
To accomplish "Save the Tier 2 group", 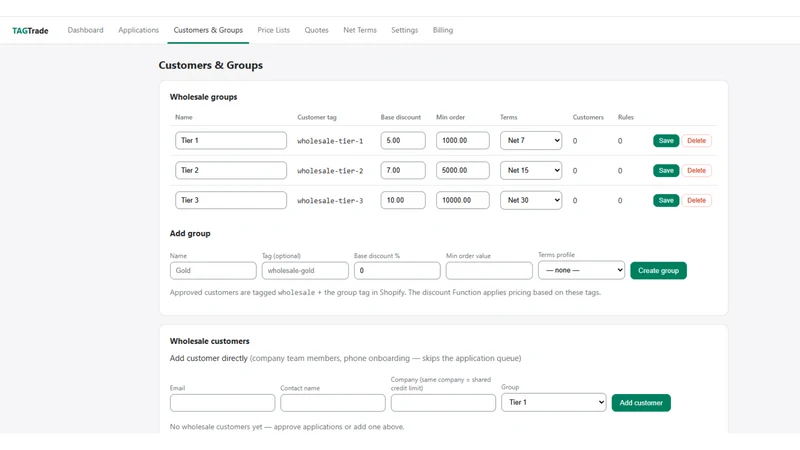I will [x=666, y=170].
